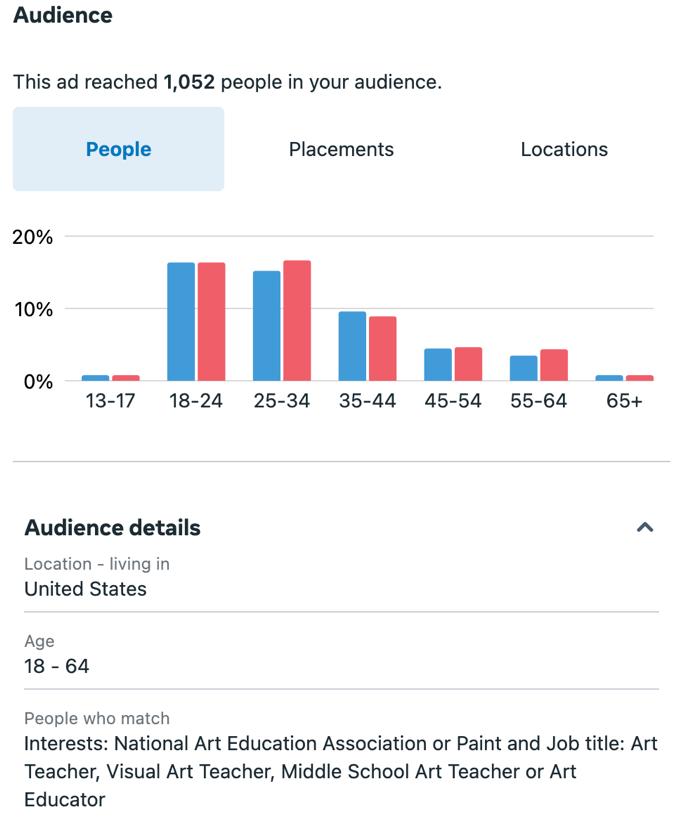The image size is (686, 829).
Task: Click the red bar for ages 18-24
Action: pyautogui.click(x=211, y=322)
